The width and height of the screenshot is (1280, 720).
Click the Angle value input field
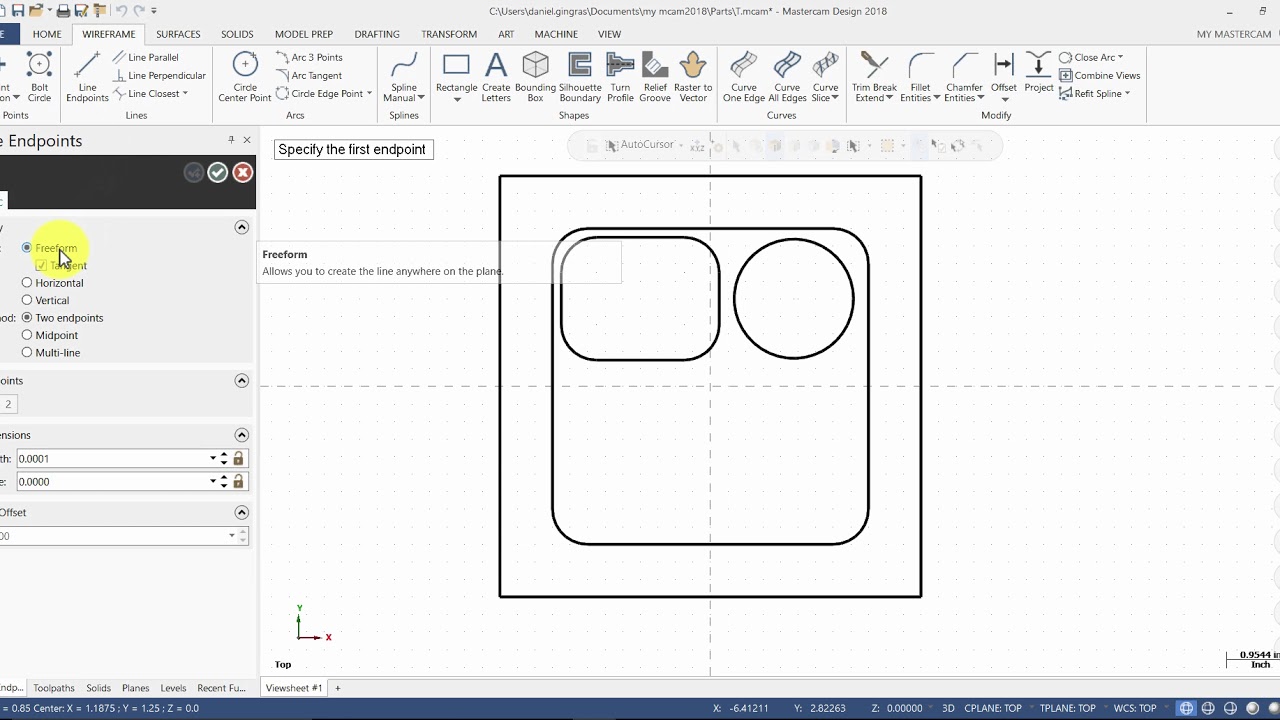tap(113, 482)
